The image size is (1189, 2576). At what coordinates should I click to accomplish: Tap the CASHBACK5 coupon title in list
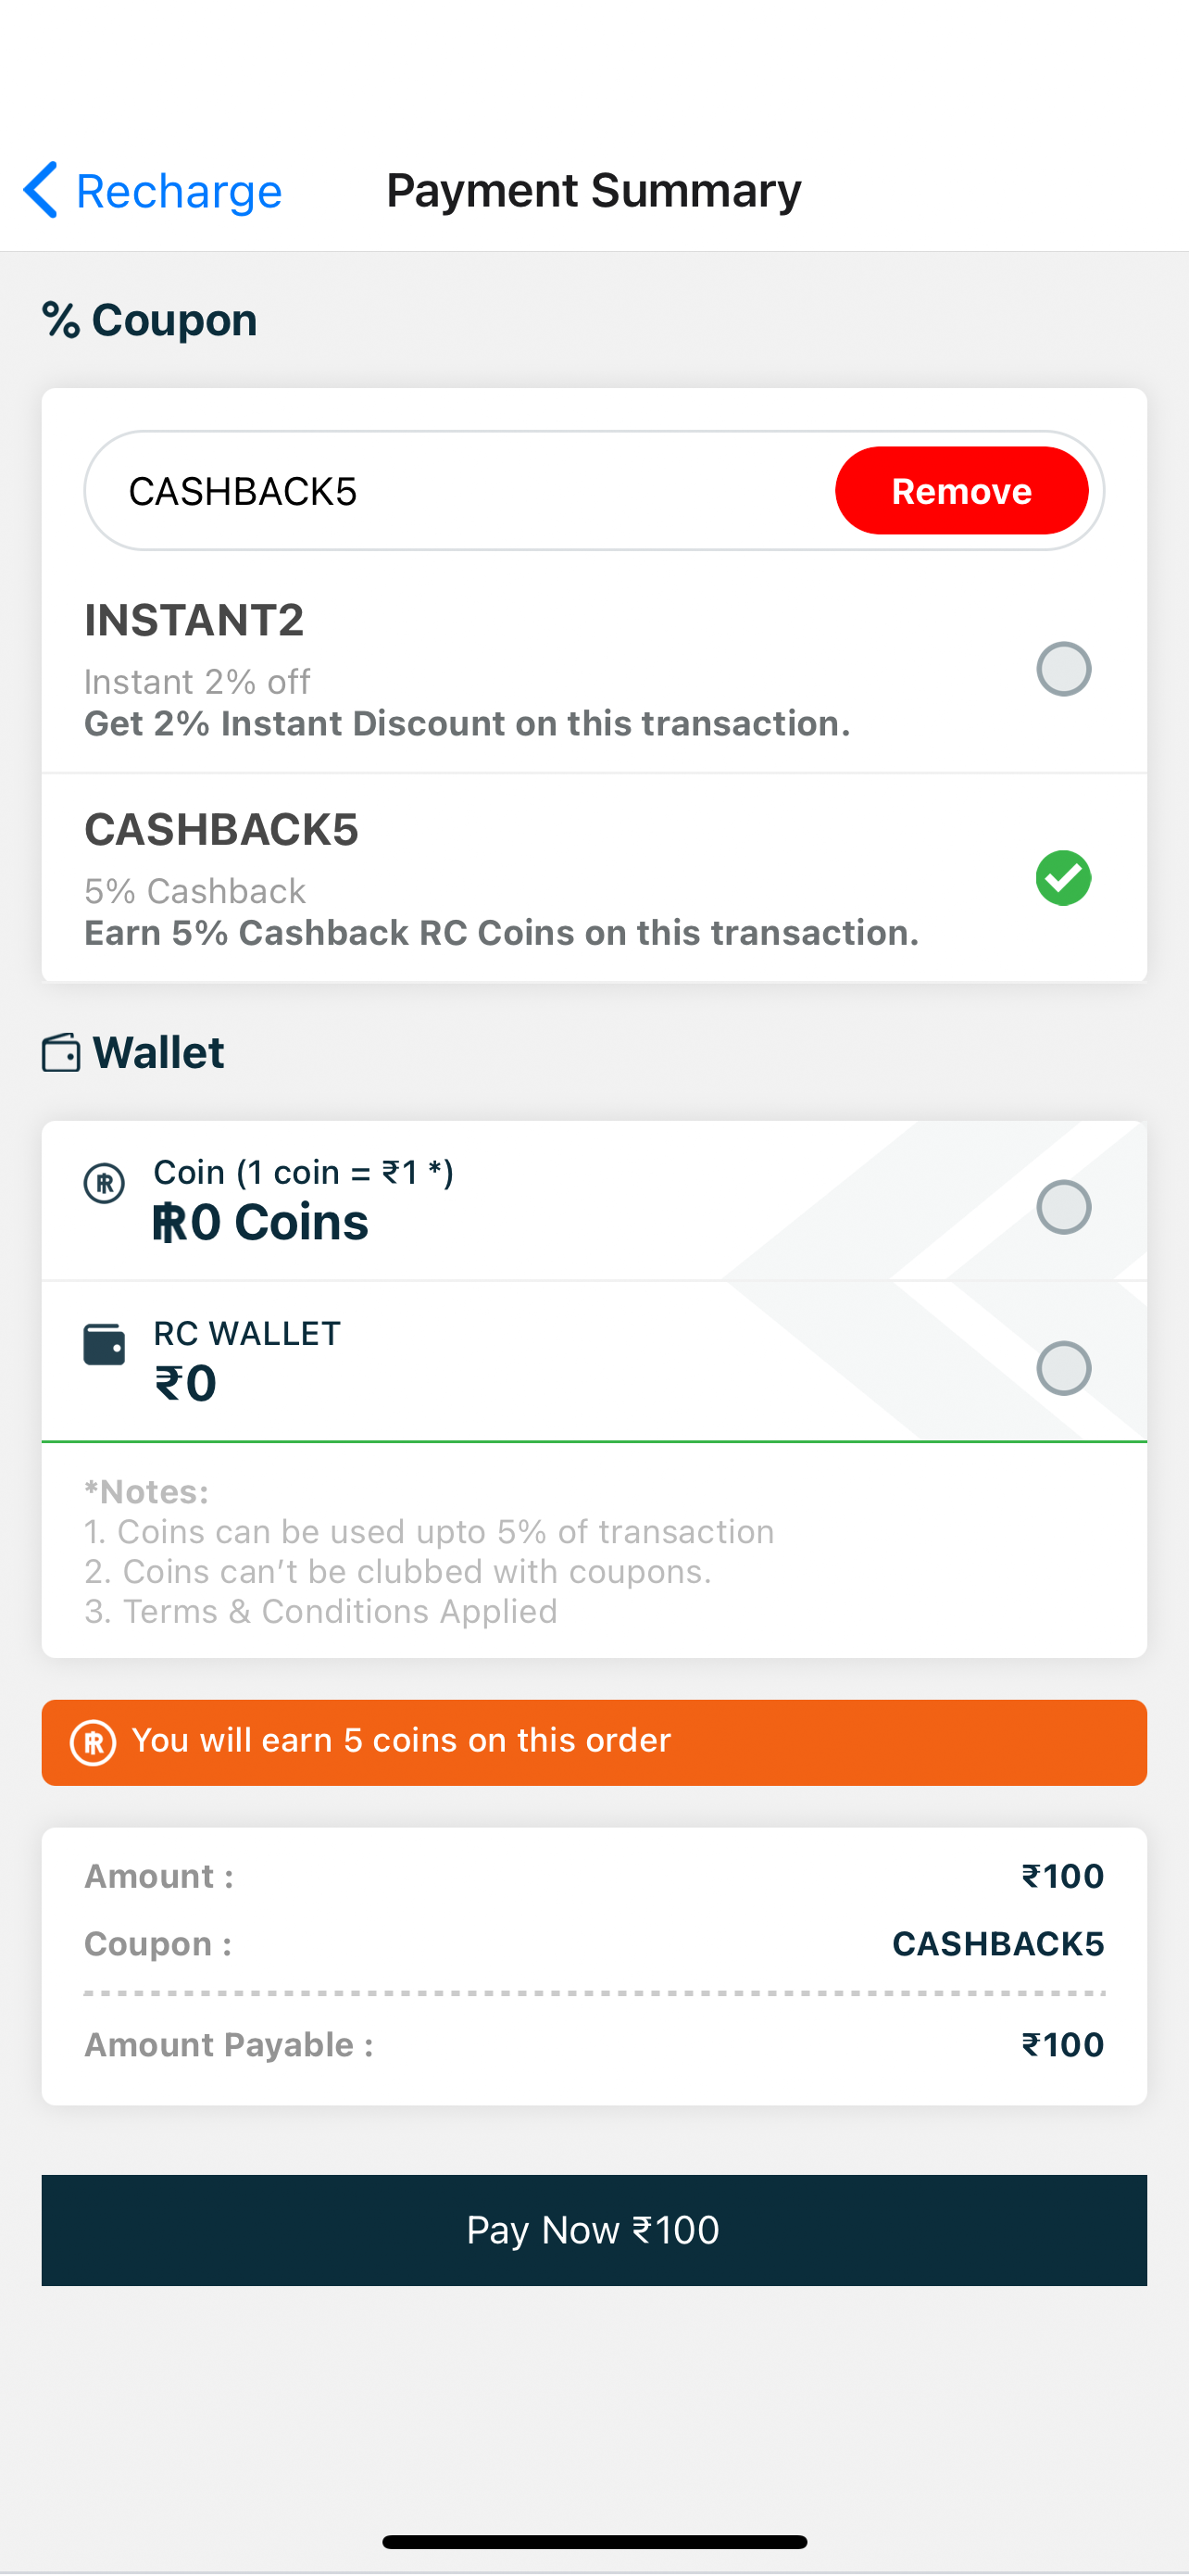221,830
